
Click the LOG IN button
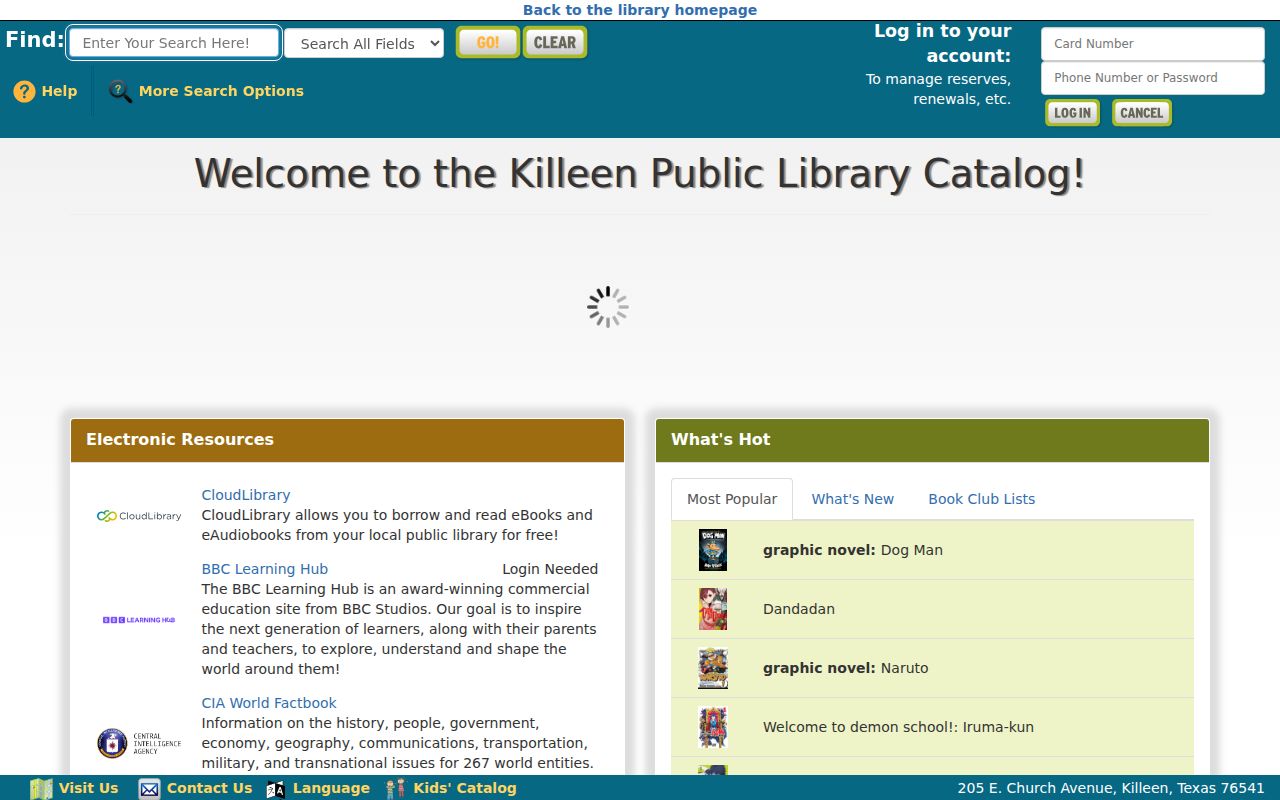pyautogui.click(x=1072, y=112)
